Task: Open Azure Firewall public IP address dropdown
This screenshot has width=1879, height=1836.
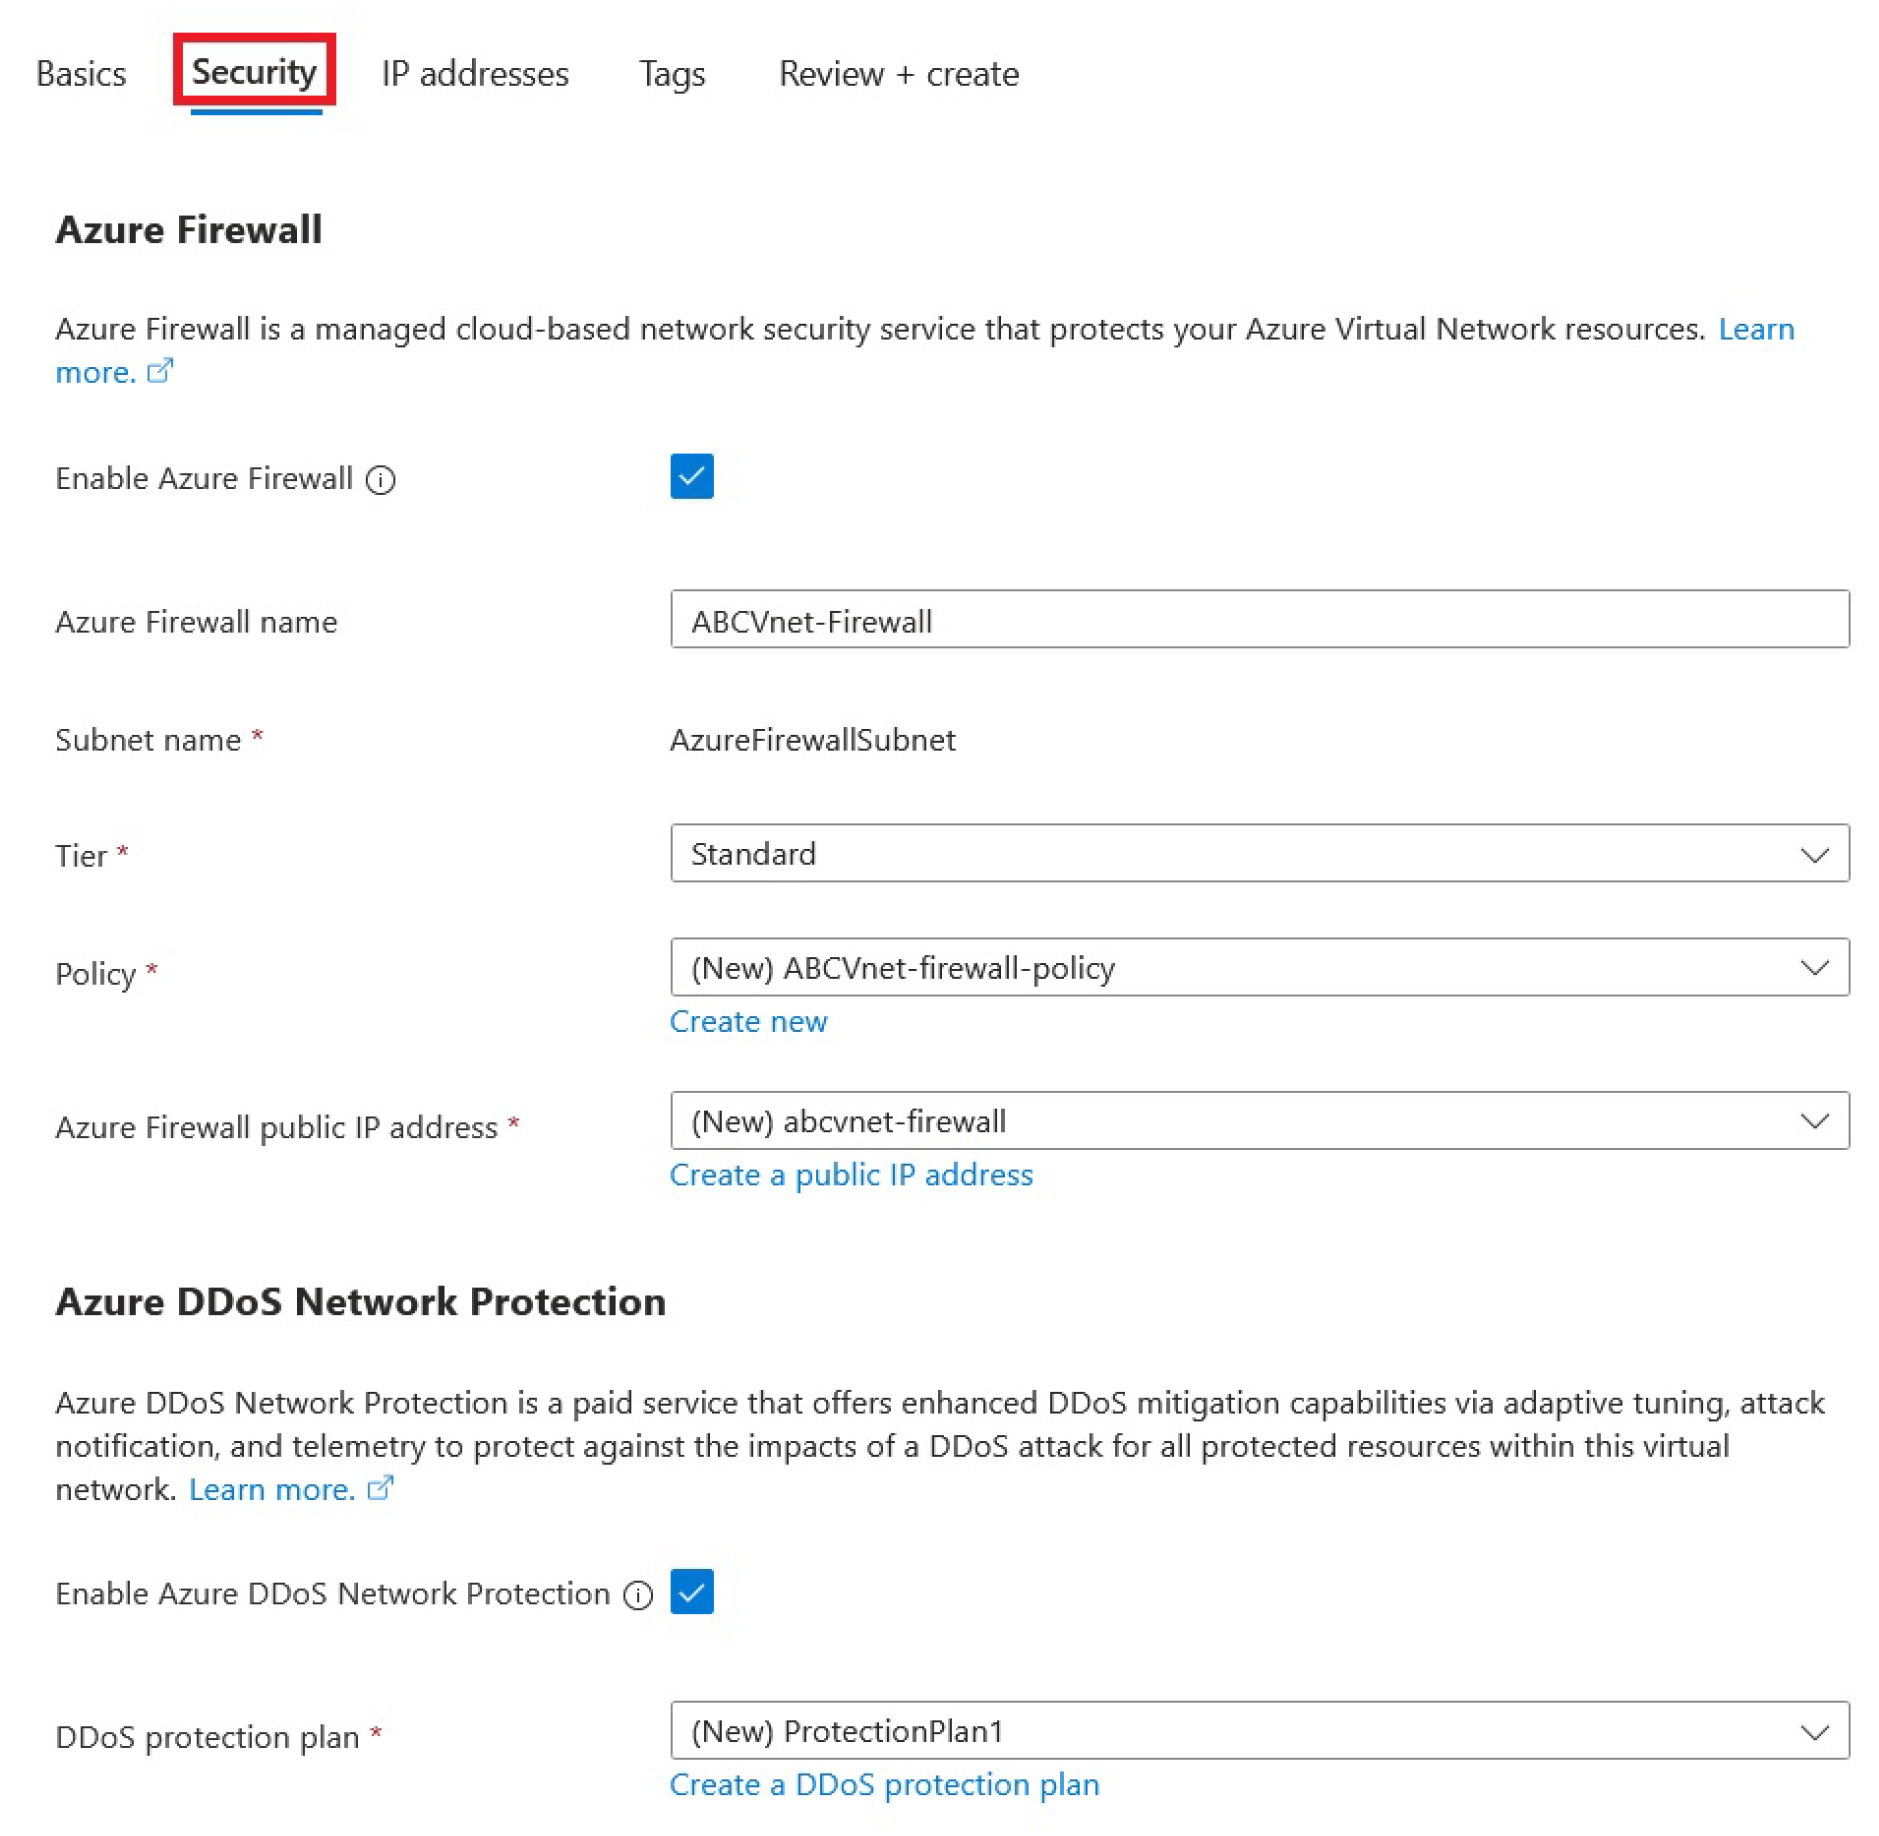Action: [x=1258, y=1121]
